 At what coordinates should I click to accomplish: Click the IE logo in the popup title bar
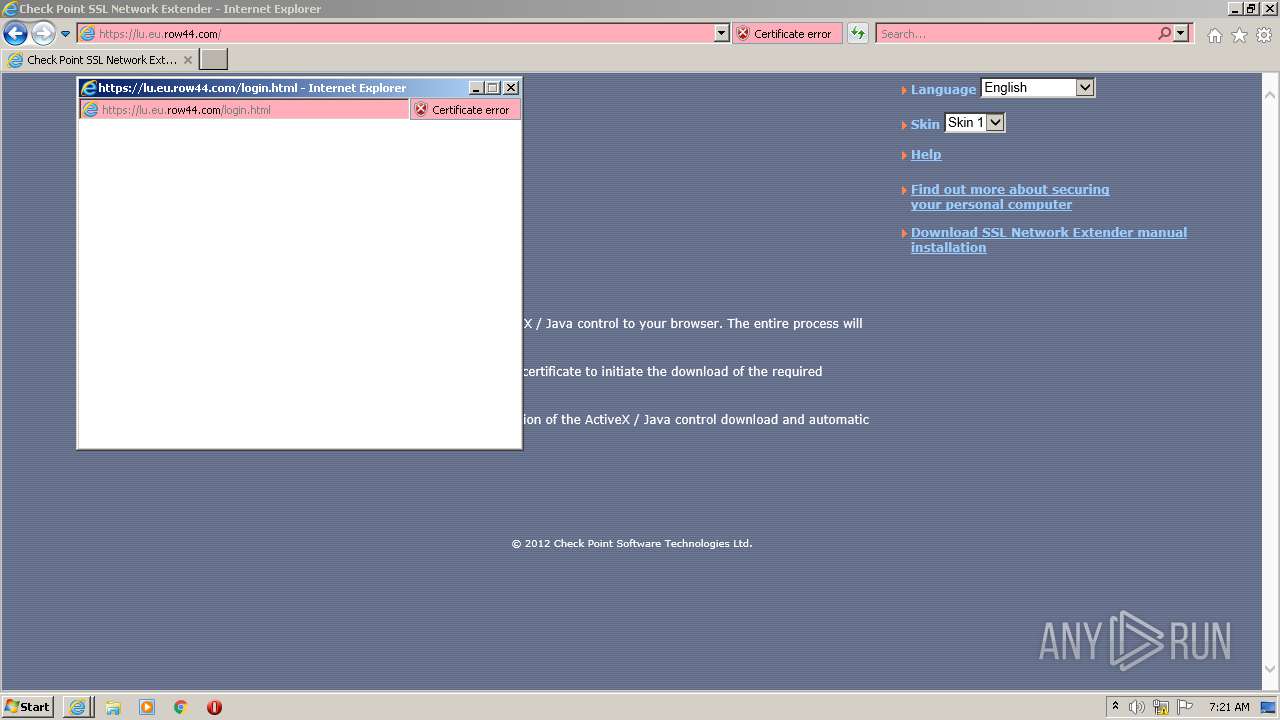[x=88, y=88]
